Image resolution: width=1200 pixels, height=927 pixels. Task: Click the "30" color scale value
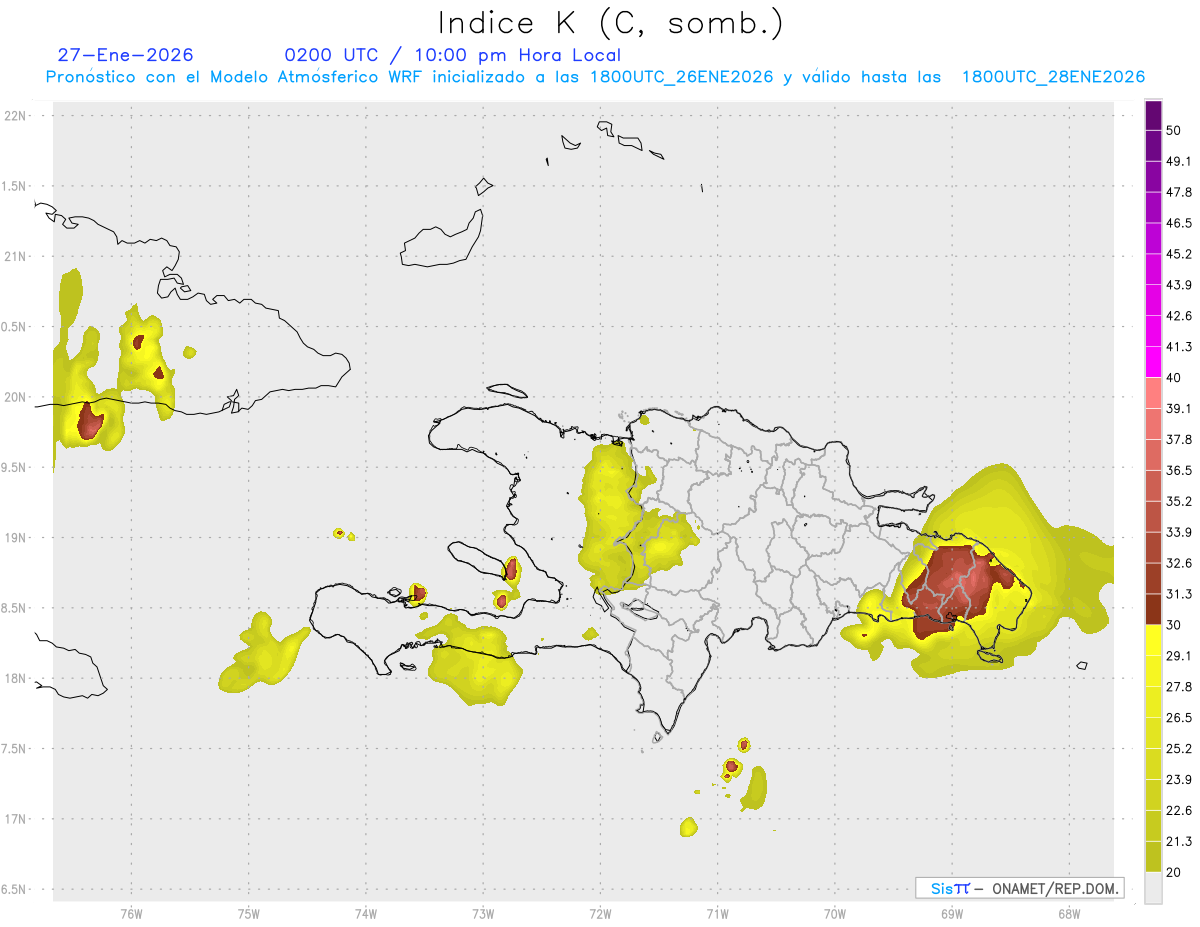1174,625
